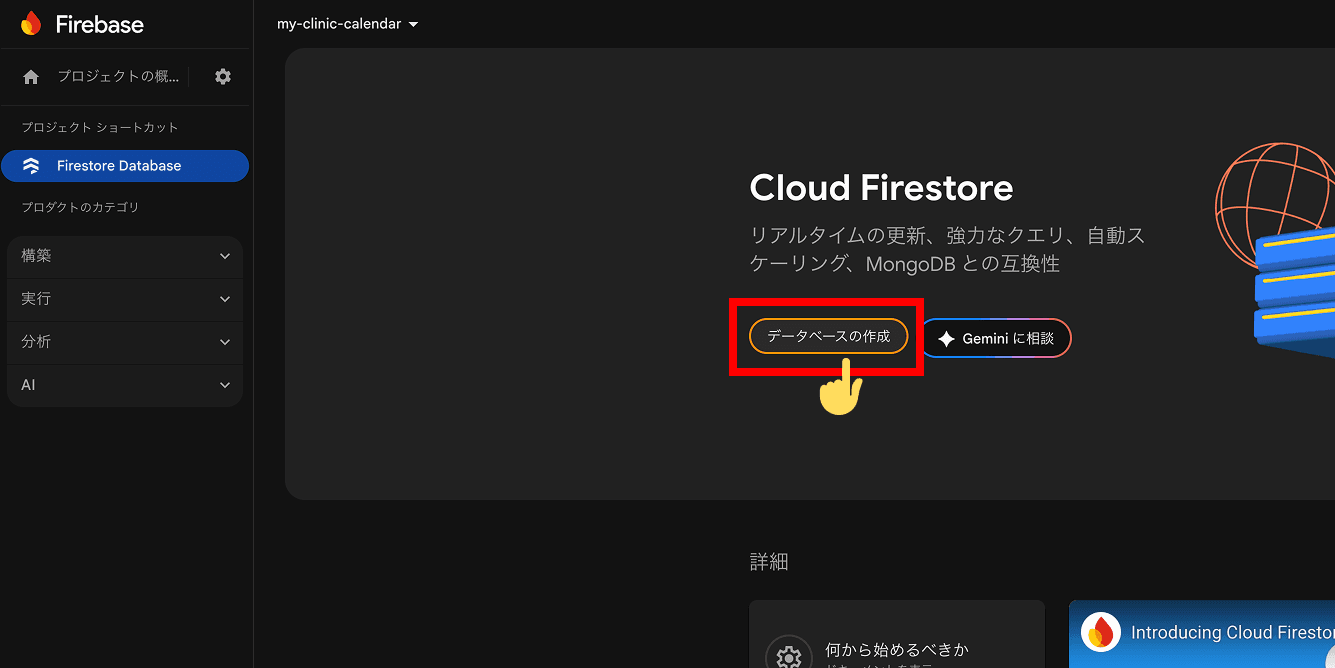The image size is (1335, 668).
Task: Open the 何から始めるべきか card
Action: (x=897, y=634)
